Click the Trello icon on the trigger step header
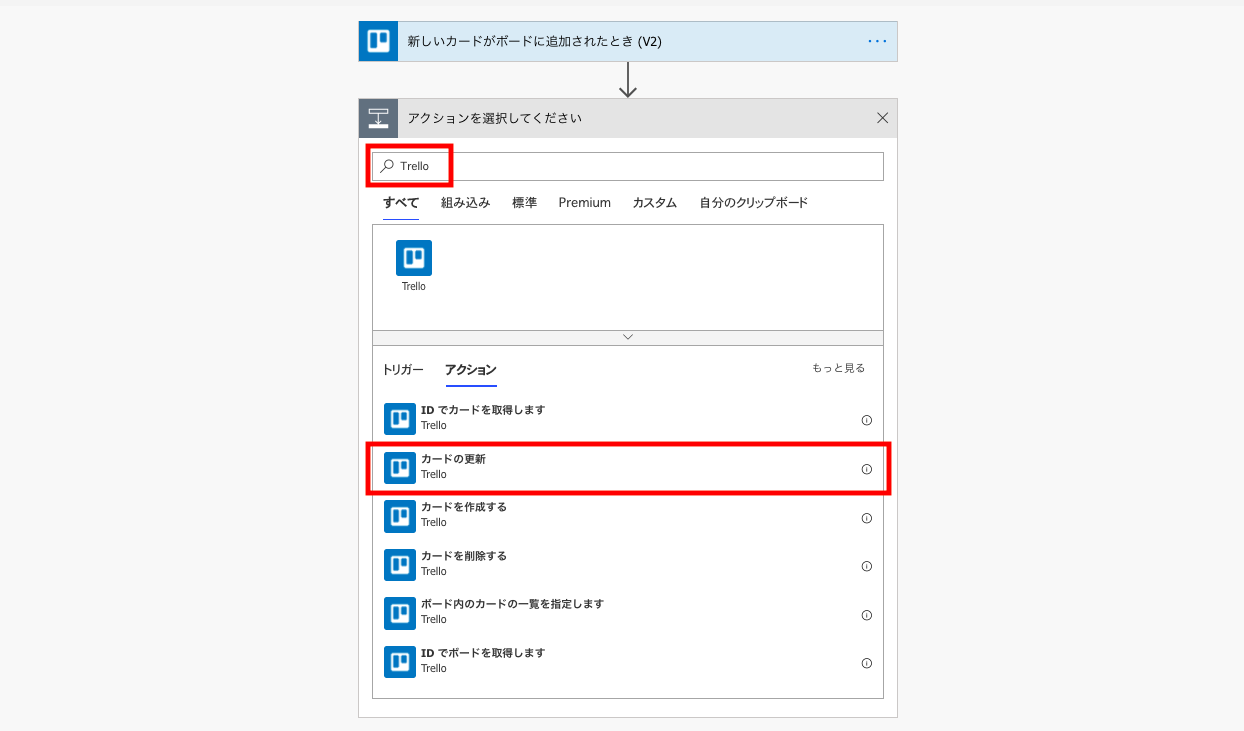Screen dimensions: 1244x731 click(x=378, y=41)
